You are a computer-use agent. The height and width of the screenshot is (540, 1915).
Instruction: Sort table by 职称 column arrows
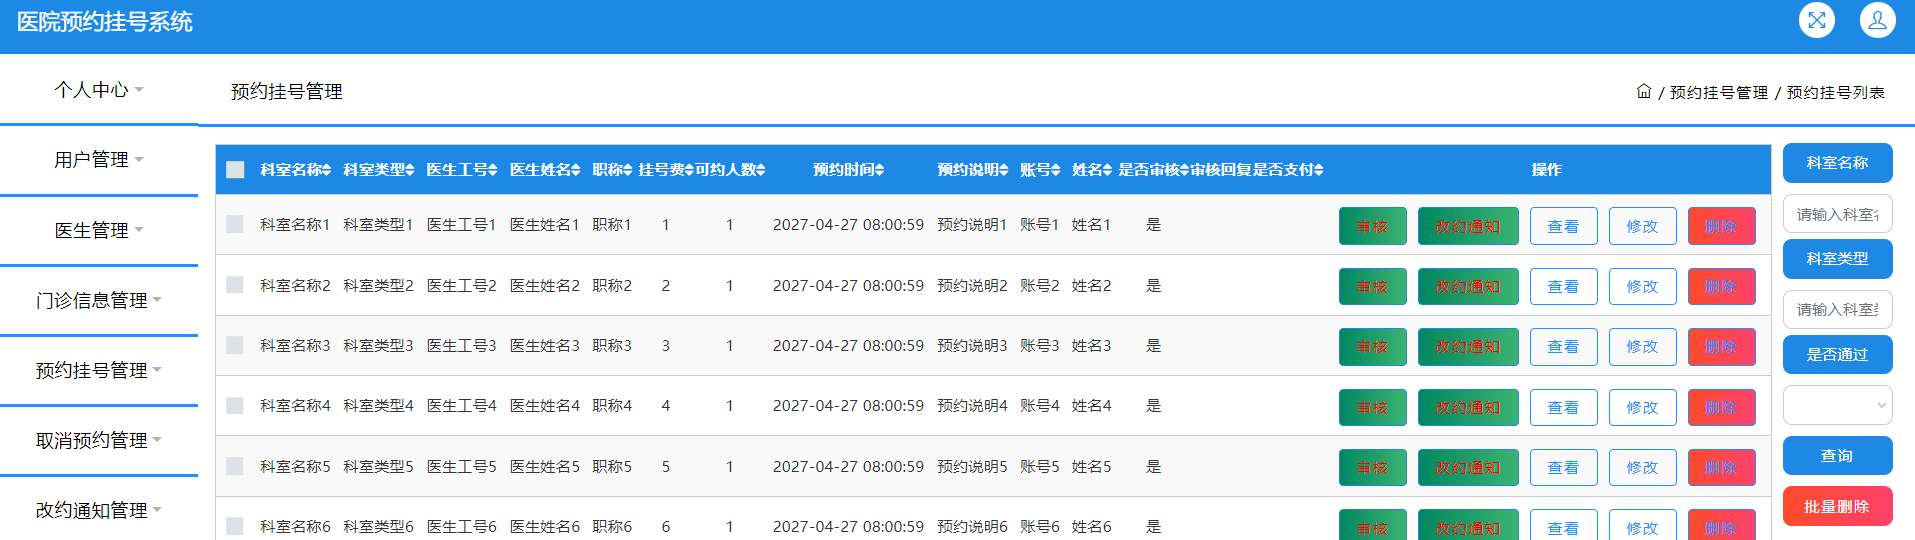pyautogui.click(x=627, y=170)
